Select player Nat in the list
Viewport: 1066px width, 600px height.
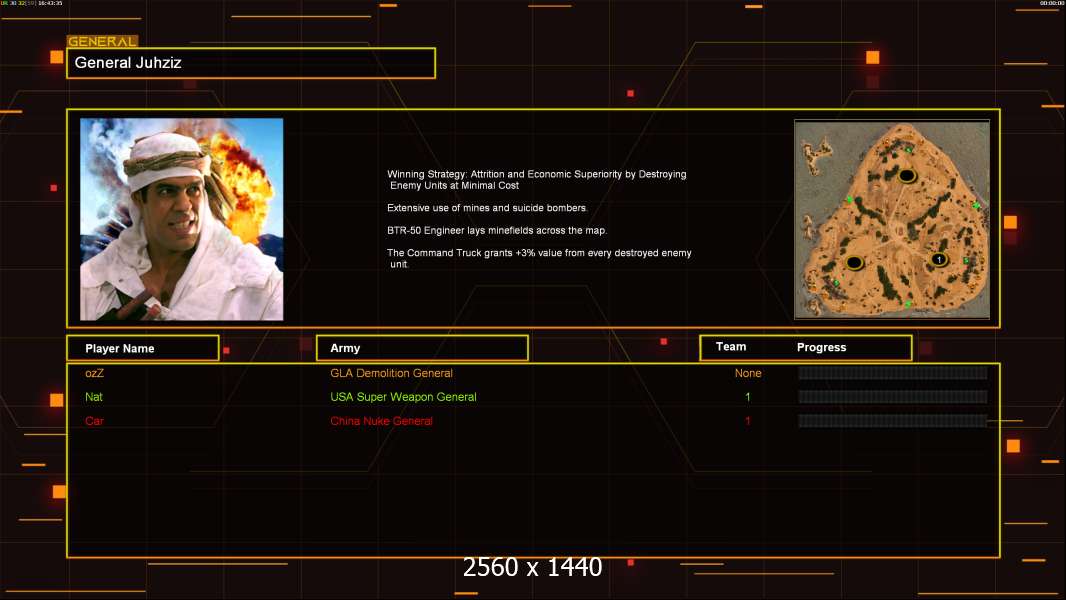[94, 397]
